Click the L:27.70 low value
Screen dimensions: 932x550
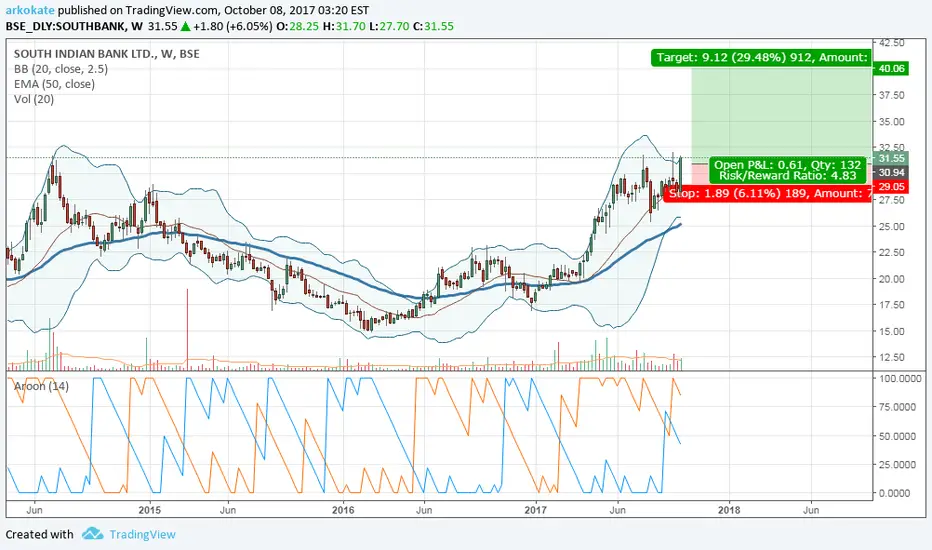389,26
